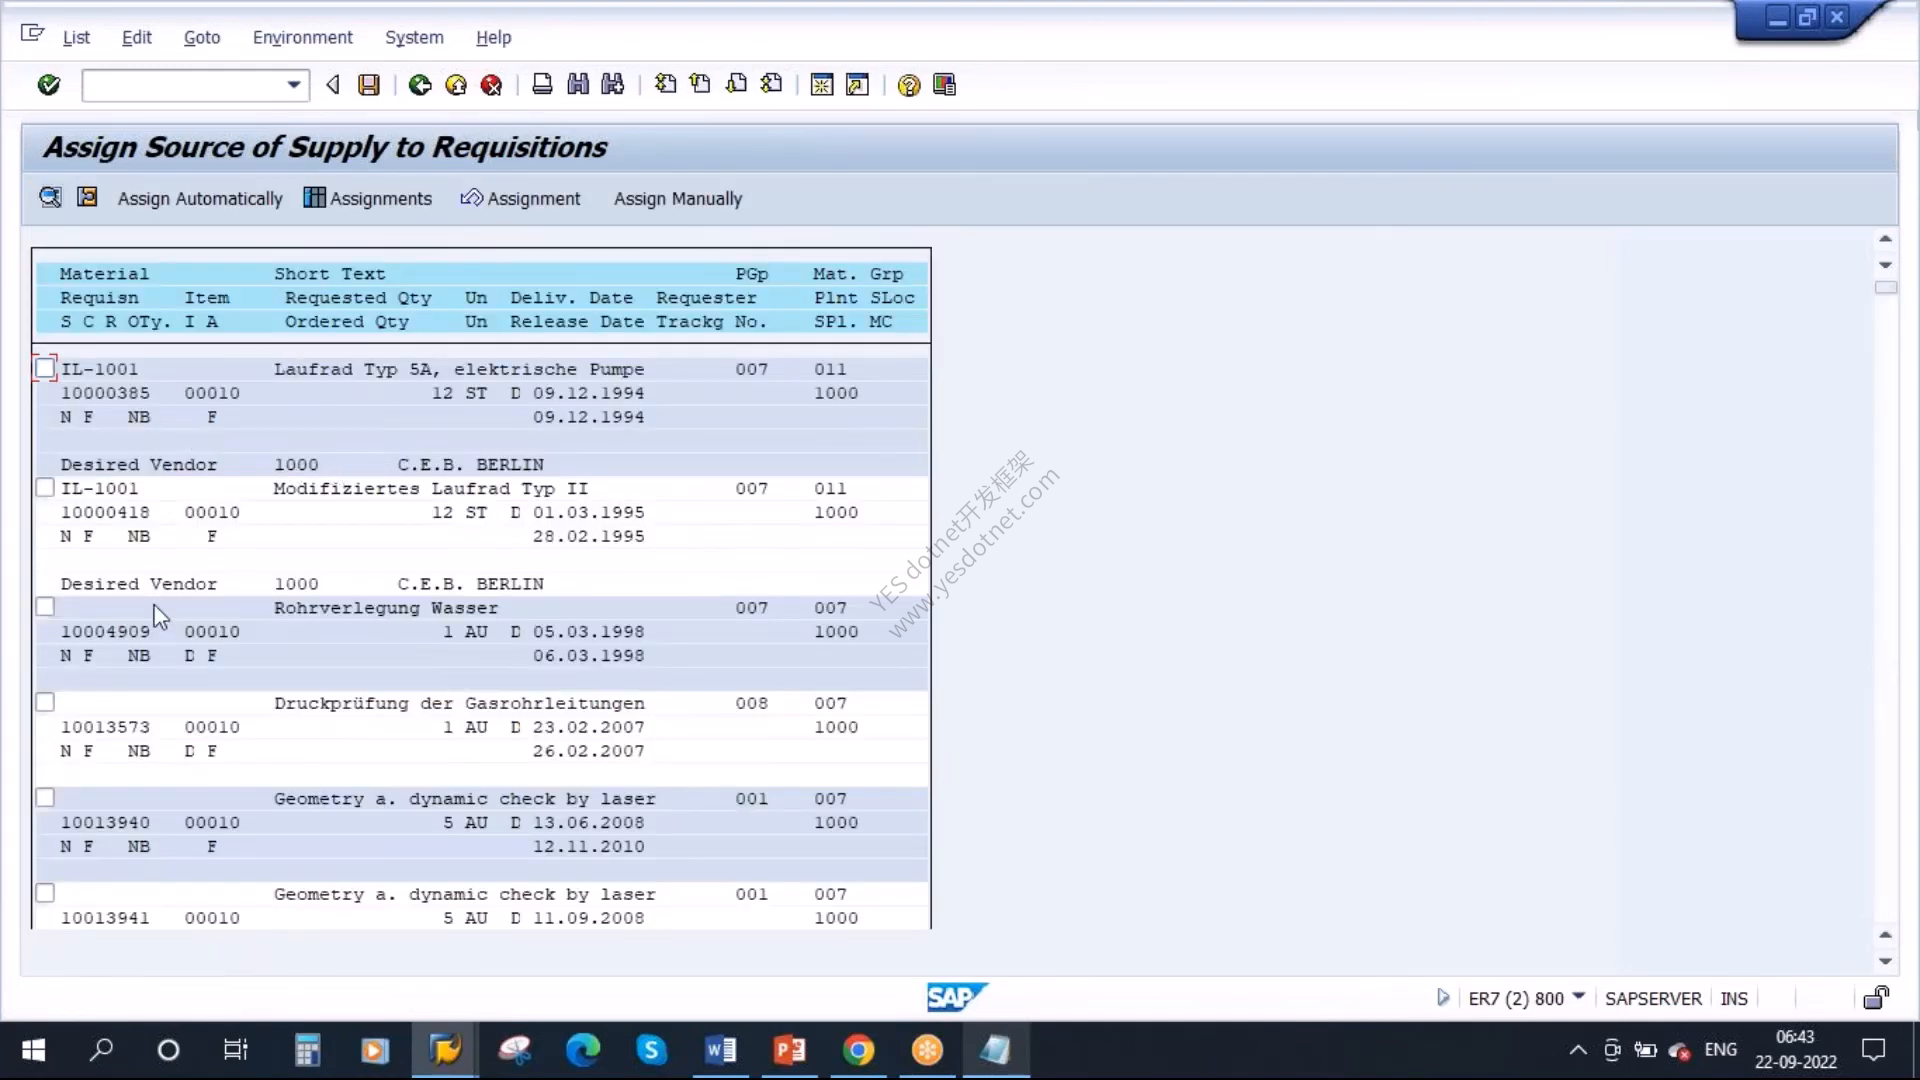Click the yellow Help question mark icon
The image size is (1920, 1080).
(x=908, y=85)
